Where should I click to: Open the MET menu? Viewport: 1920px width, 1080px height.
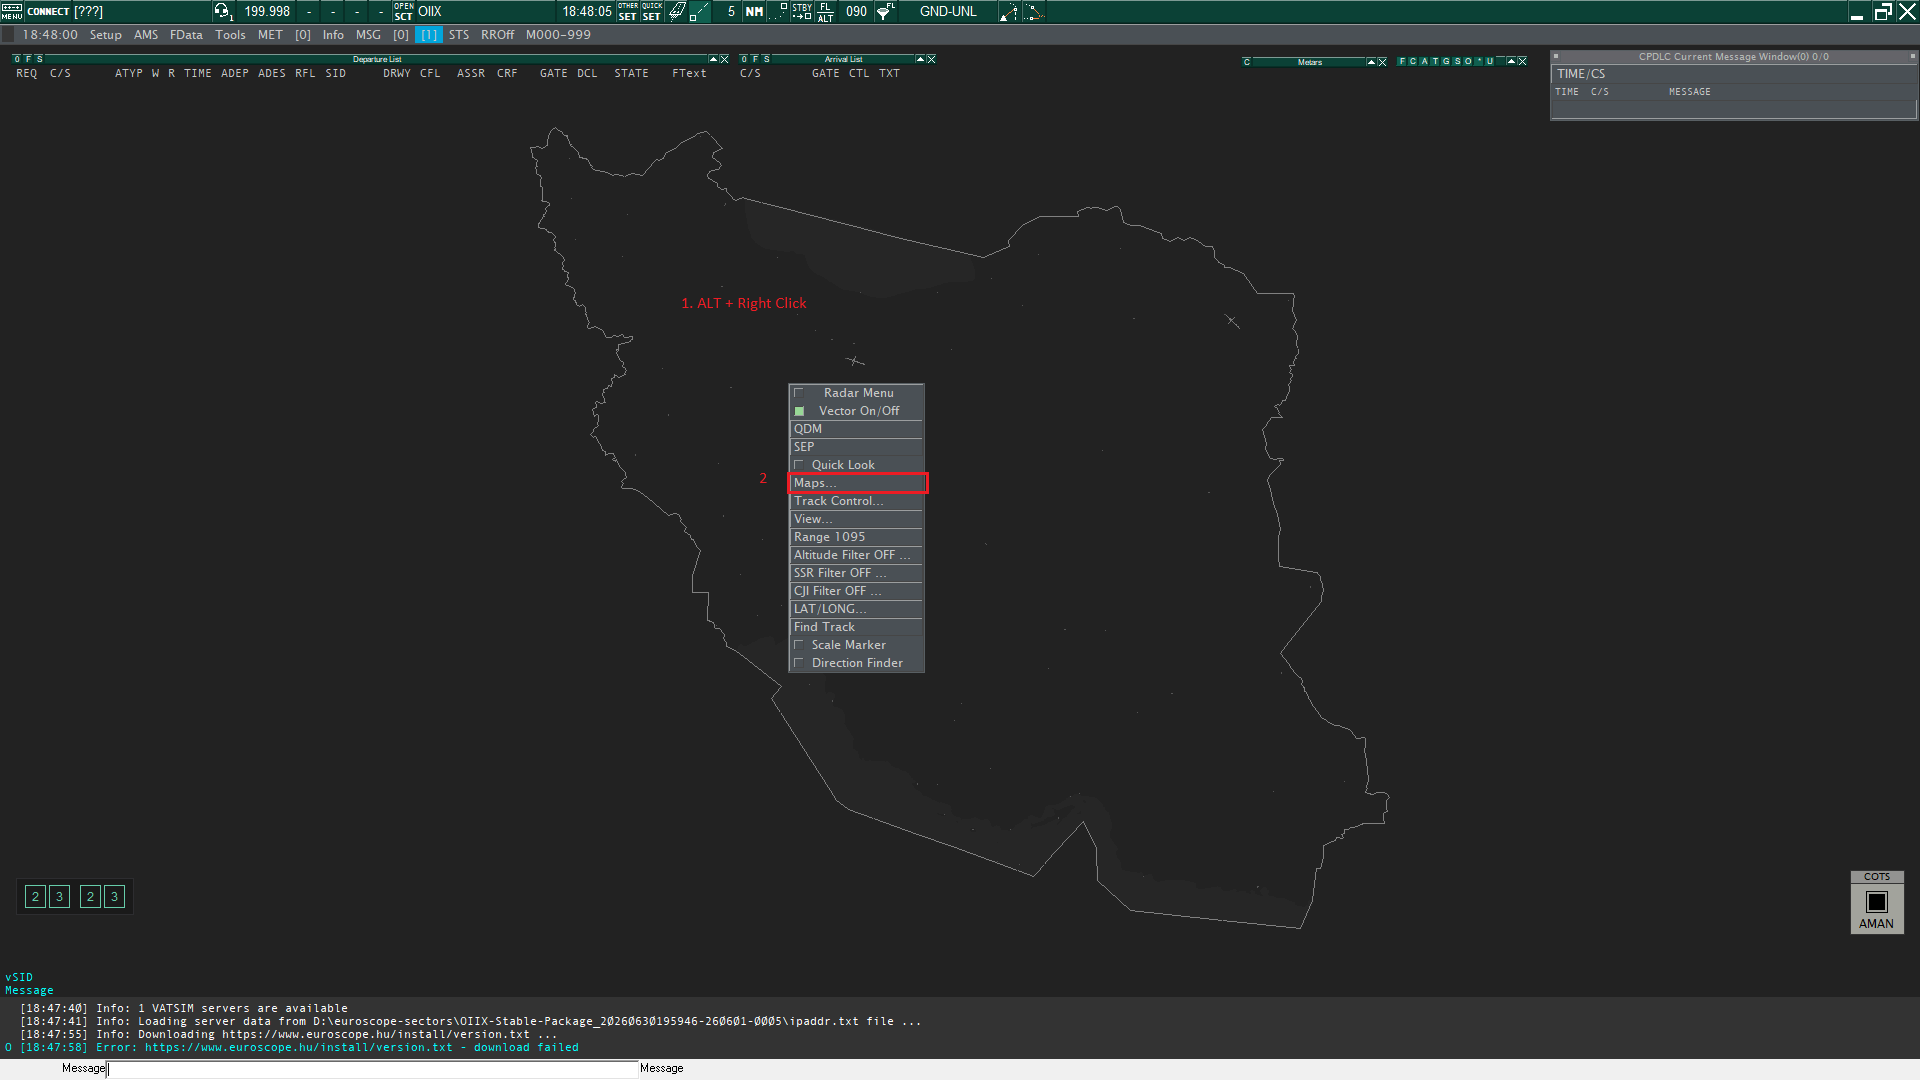coord(270,35)
